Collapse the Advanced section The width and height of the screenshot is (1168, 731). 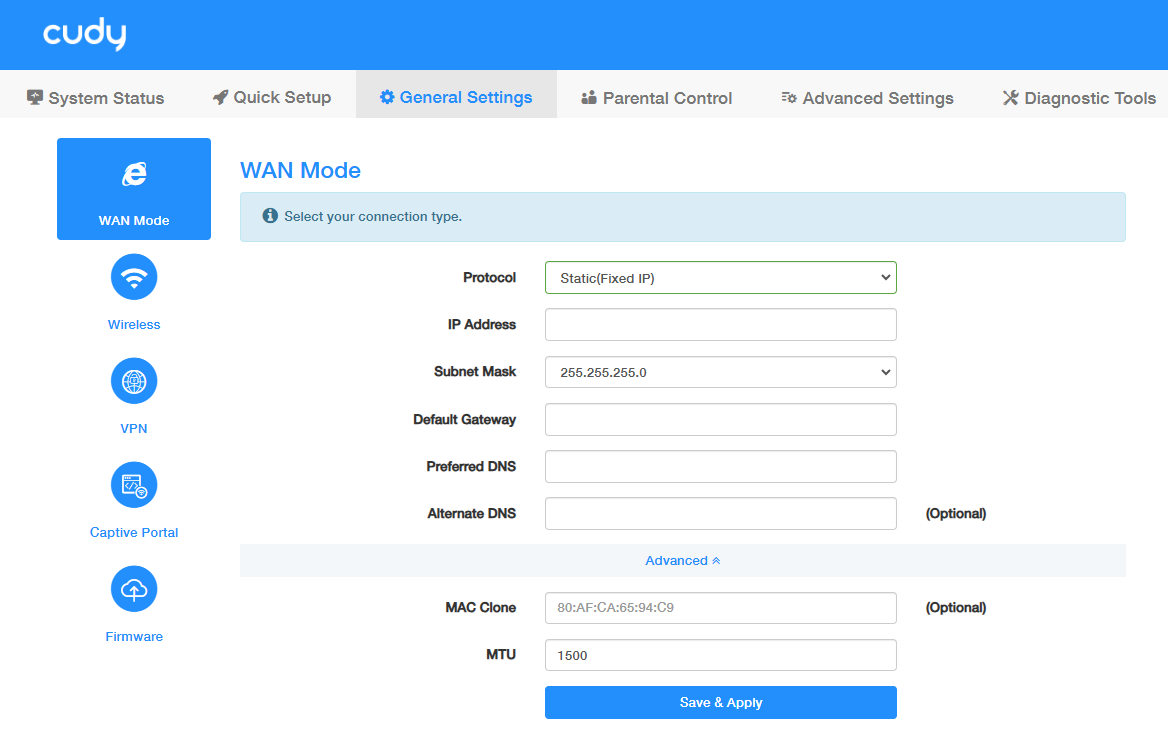pyautogui.click(x=683, y=561)
